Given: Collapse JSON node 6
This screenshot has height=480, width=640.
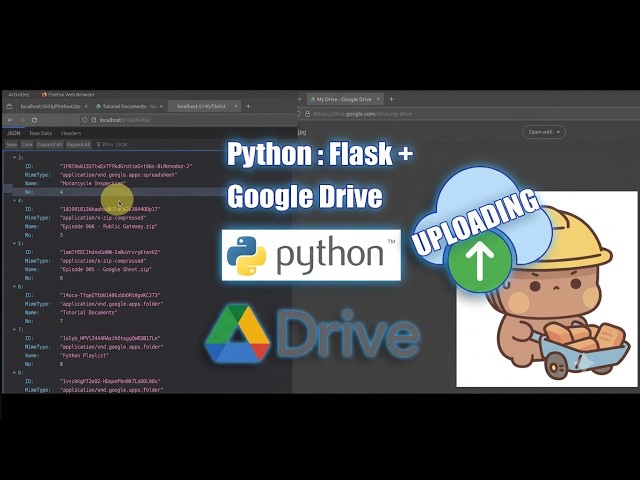Looking at the screenshot, I should pos(14,287).
